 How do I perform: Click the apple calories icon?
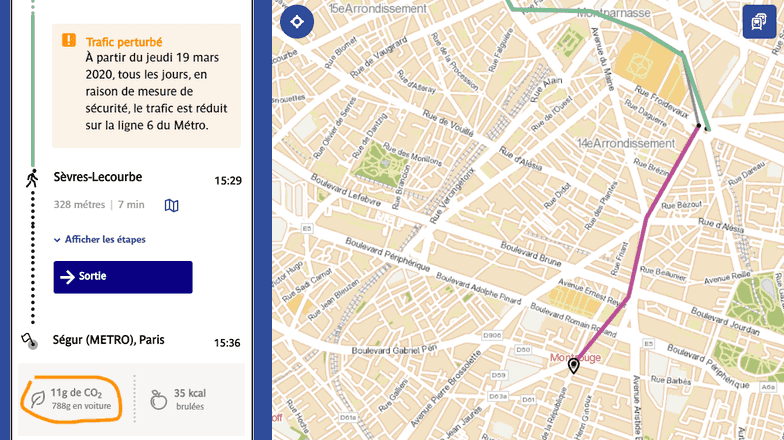point(157,400)
